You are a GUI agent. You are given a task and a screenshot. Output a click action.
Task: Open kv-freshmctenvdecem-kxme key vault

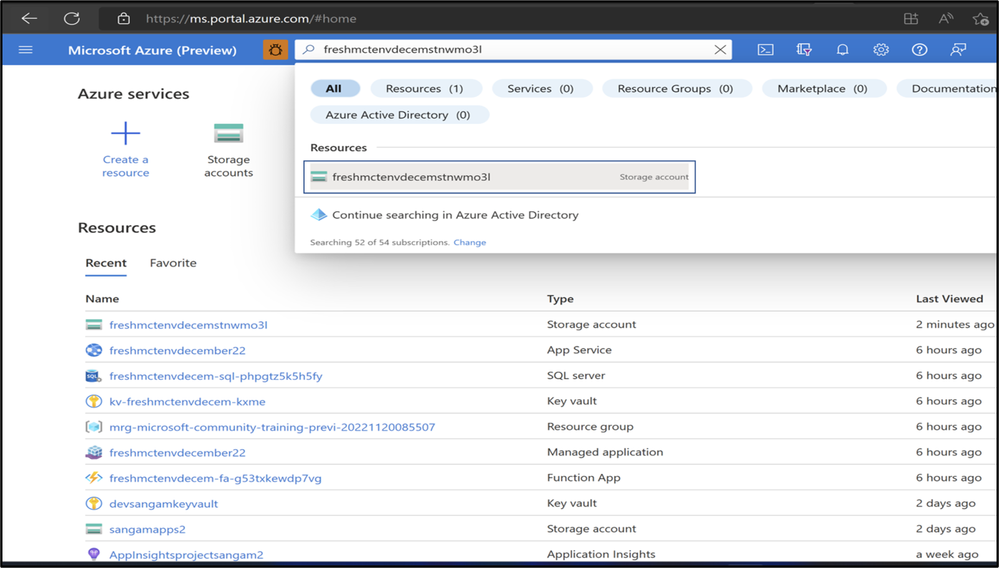(187, 401)
